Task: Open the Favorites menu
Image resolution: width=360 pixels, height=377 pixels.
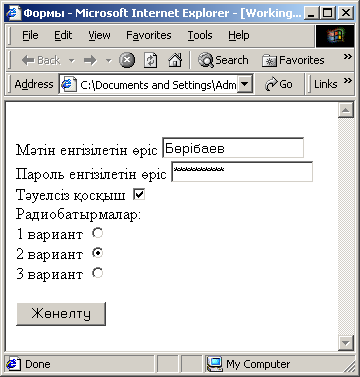Action: (x=149, y=35)
